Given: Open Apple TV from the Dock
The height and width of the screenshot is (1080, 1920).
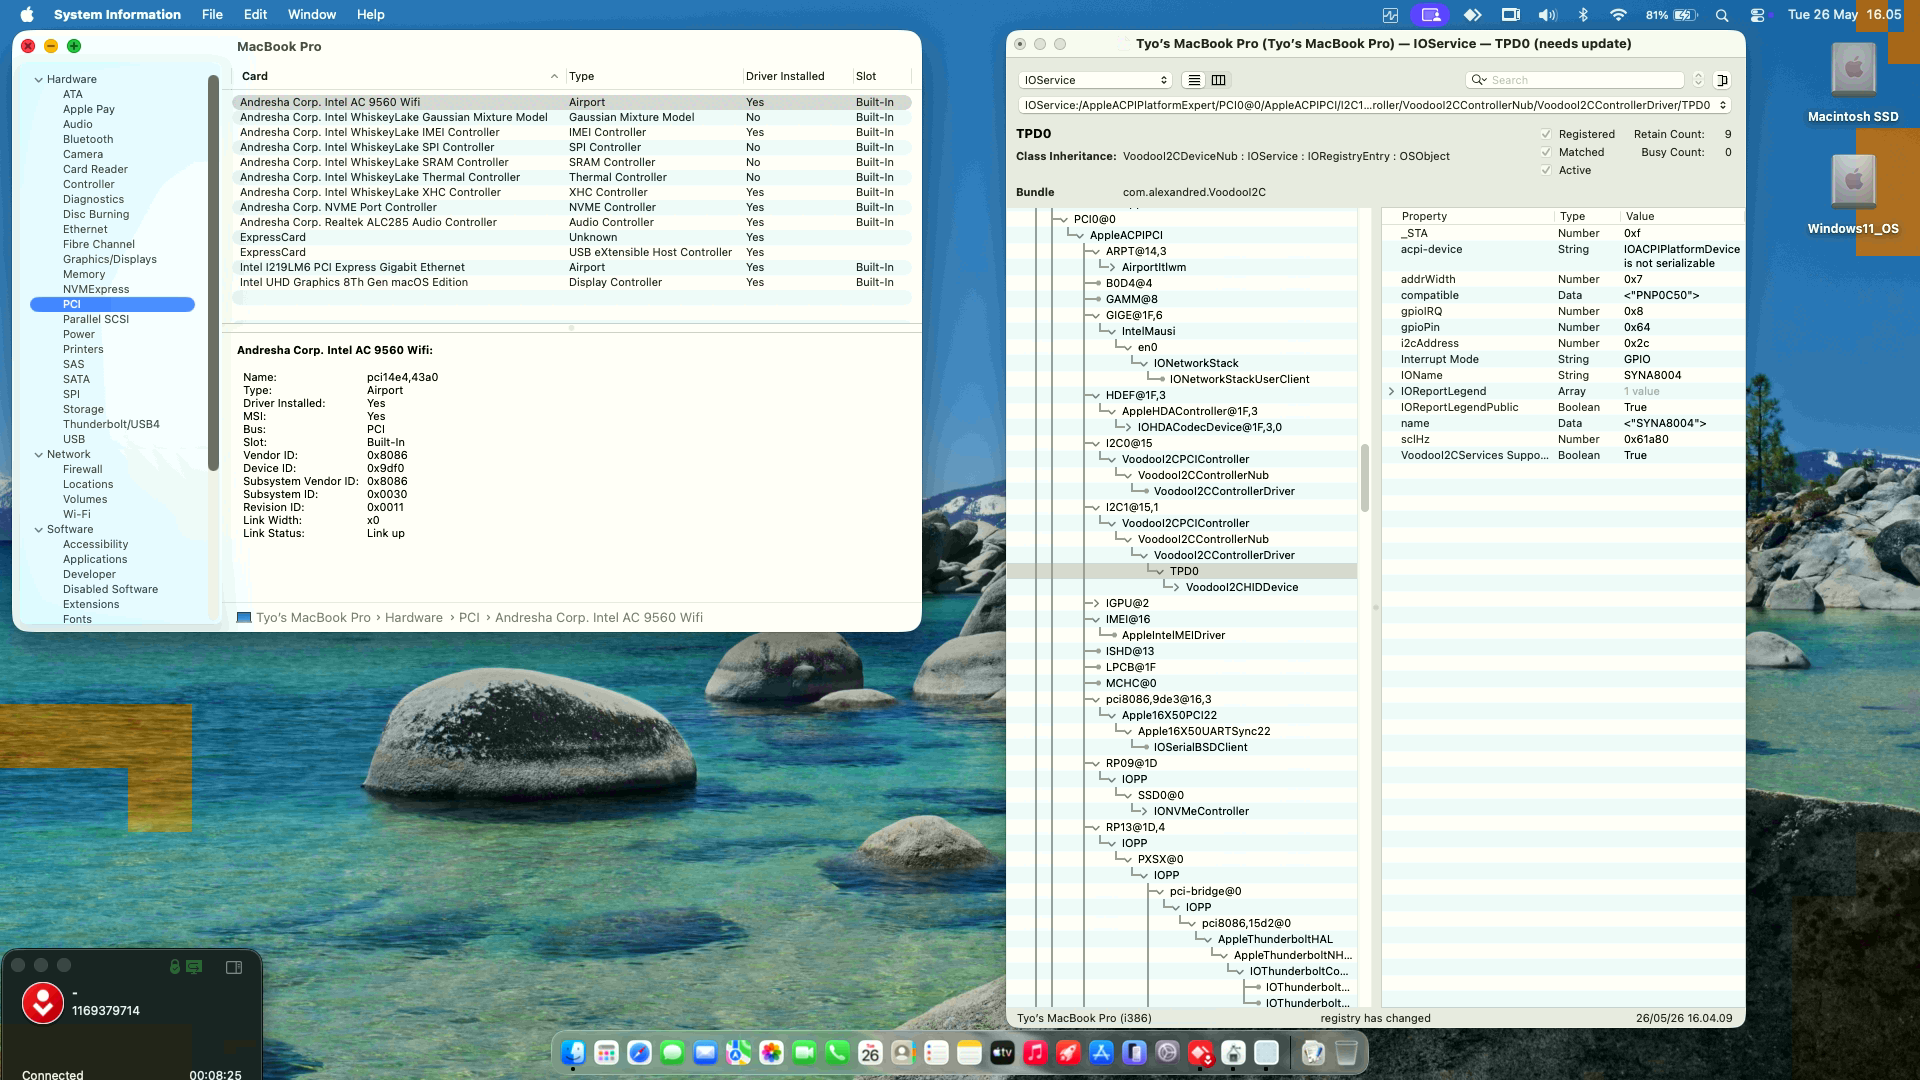Looking at the screenshot, I should pos(1002,1052).
